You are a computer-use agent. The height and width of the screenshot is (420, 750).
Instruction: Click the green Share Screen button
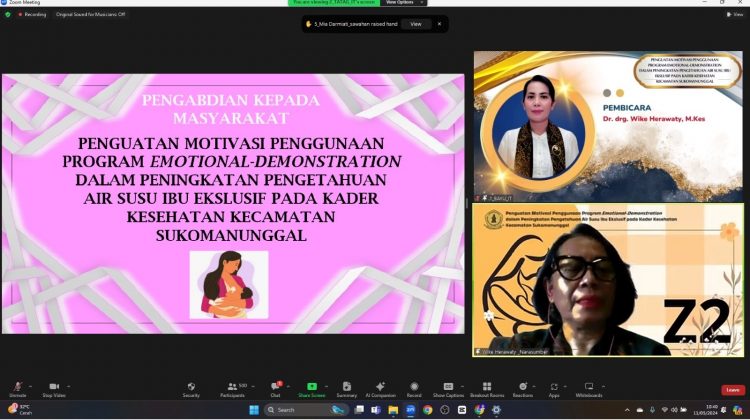click(x=312, y=389)
